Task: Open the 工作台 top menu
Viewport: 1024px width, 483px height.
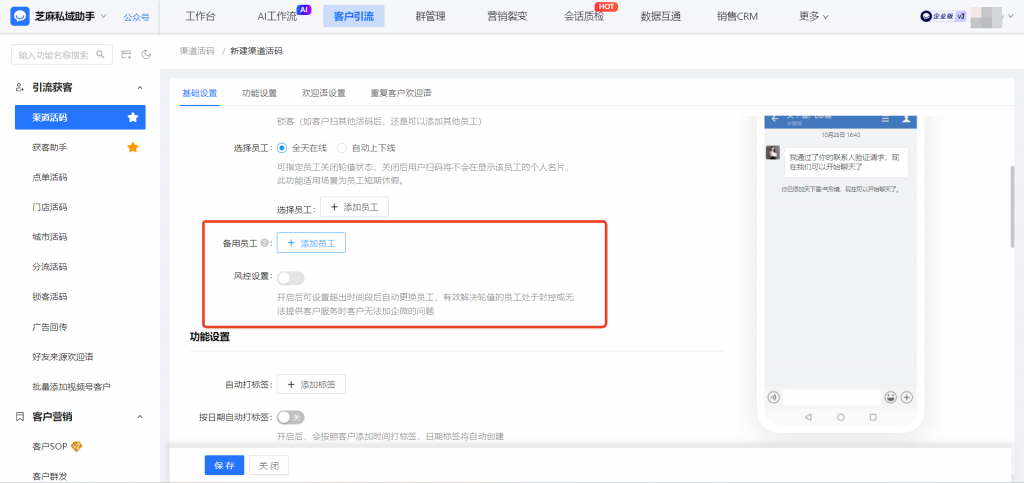Action: tap(200, 16)
